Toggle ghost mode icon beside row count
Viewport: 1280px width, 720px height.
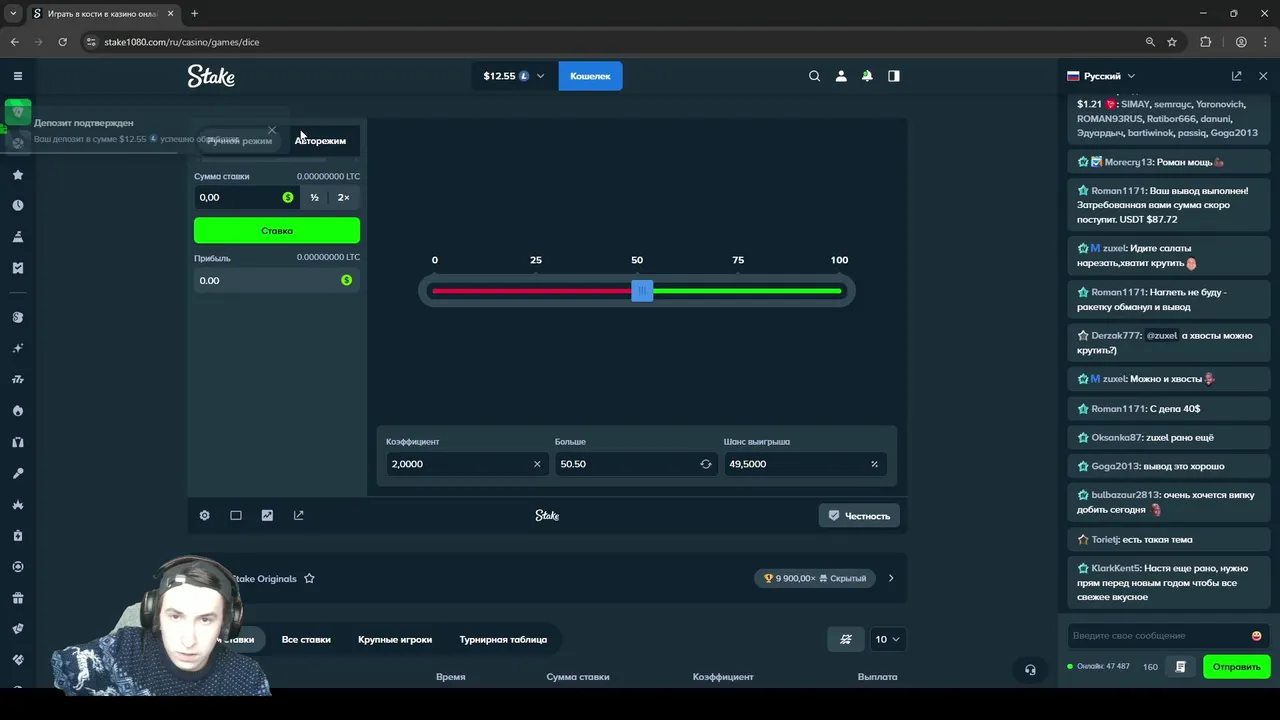tap(846, 639)
